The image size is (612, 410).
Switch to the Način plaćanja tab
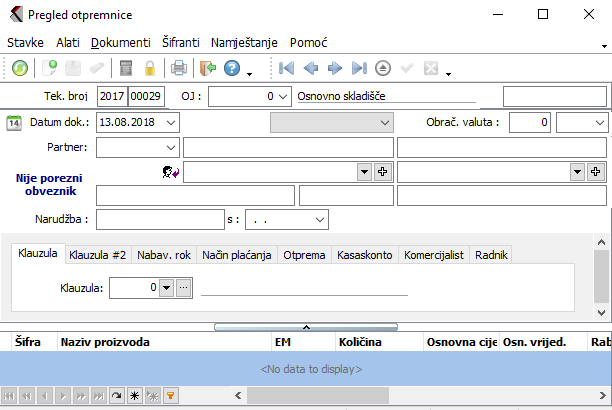[x=236, y=255]
